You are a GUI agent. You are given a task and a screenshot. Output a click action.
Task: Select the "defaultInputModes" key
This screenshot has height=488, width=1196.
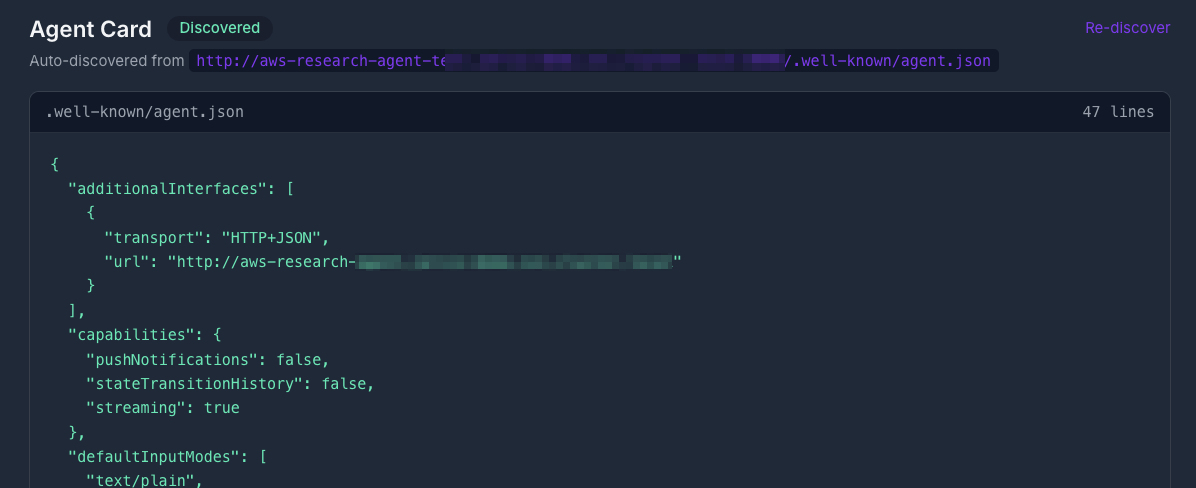(x=157, y=457)
